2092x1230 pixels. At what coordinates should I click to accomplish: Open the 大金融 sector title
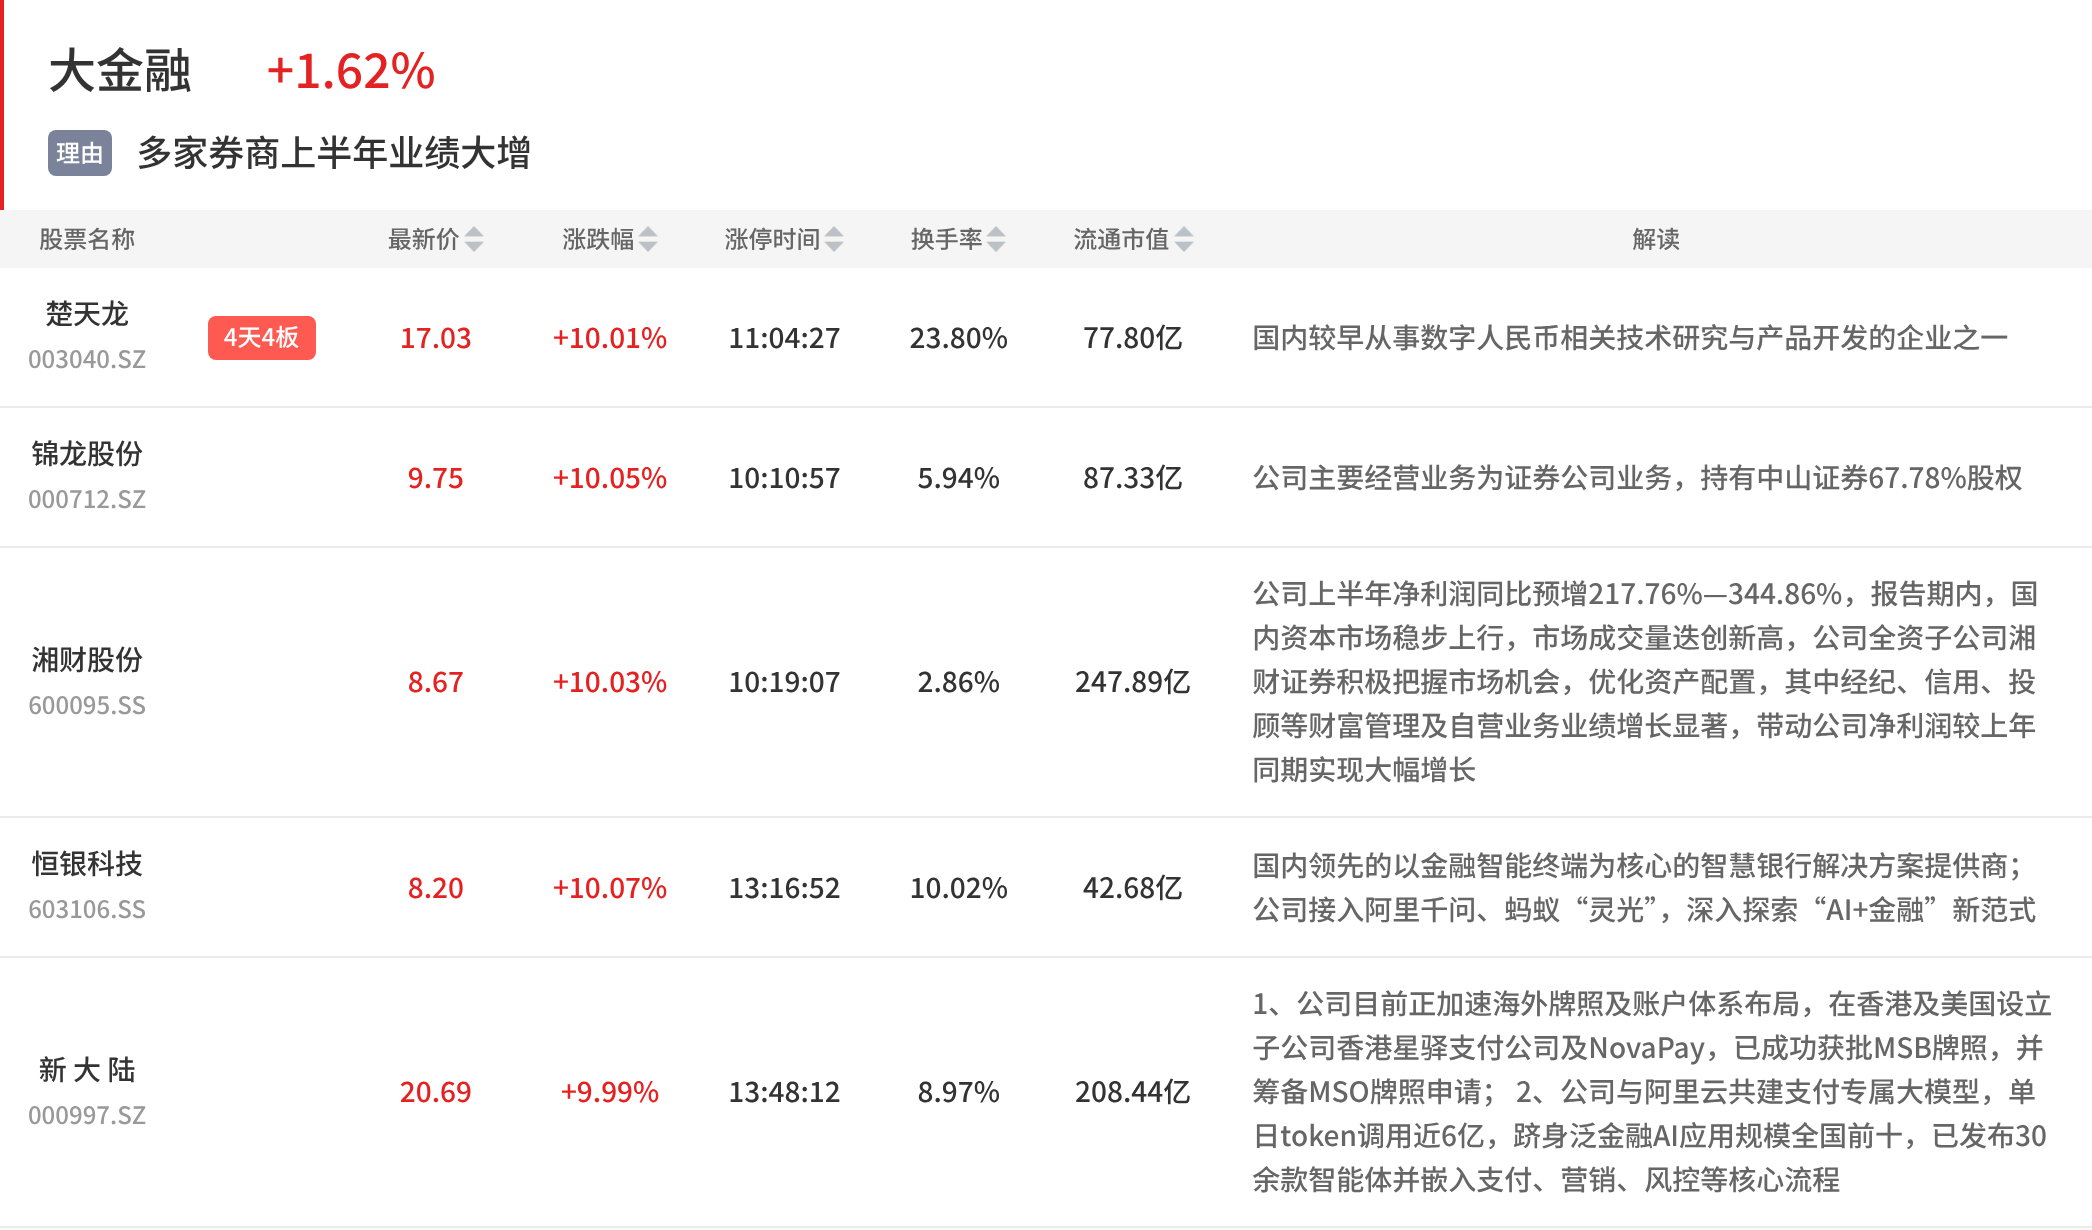120,72
